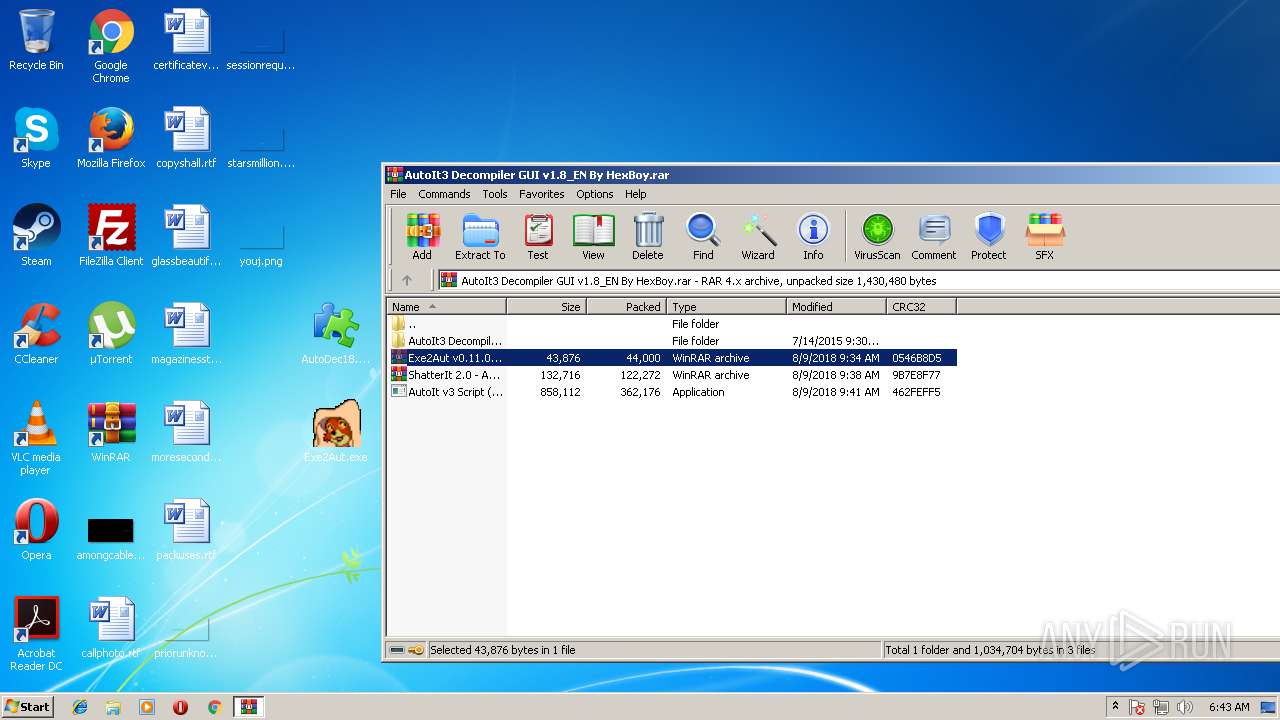Open the File menu
The image size is (1280, 720).
click(398, 194)
